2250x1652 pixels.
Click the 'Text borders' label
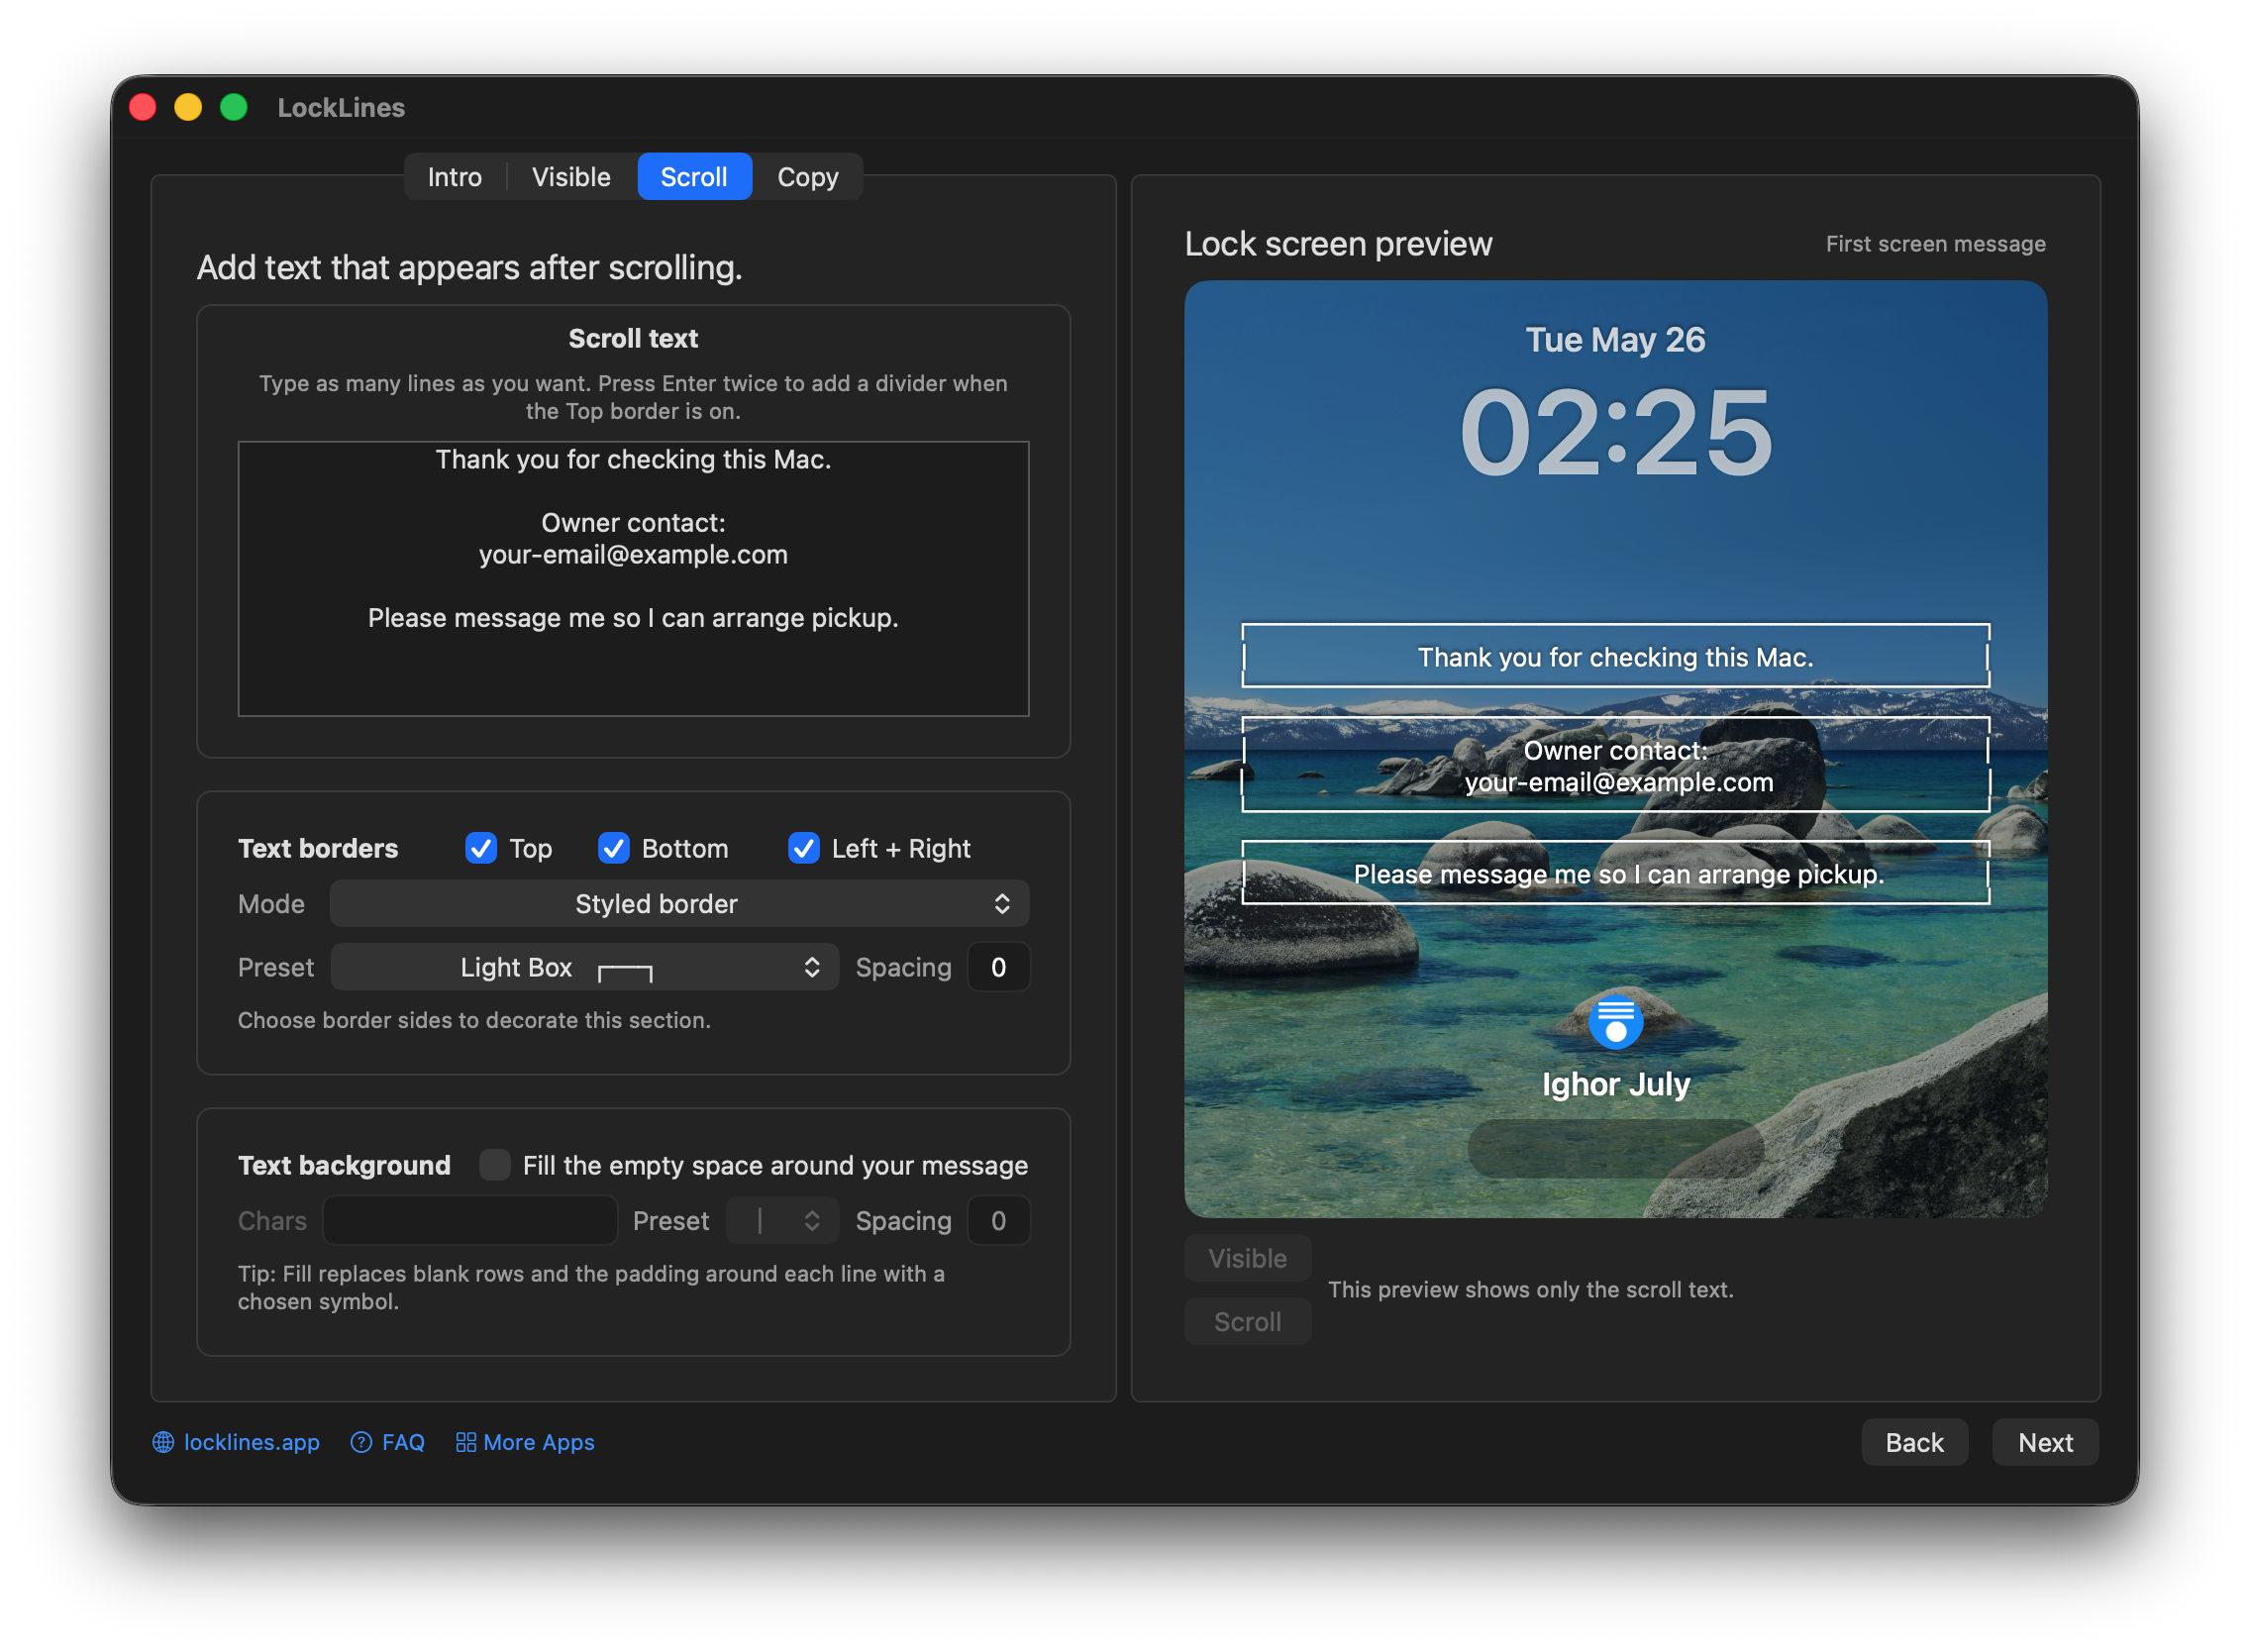point(318,848)
